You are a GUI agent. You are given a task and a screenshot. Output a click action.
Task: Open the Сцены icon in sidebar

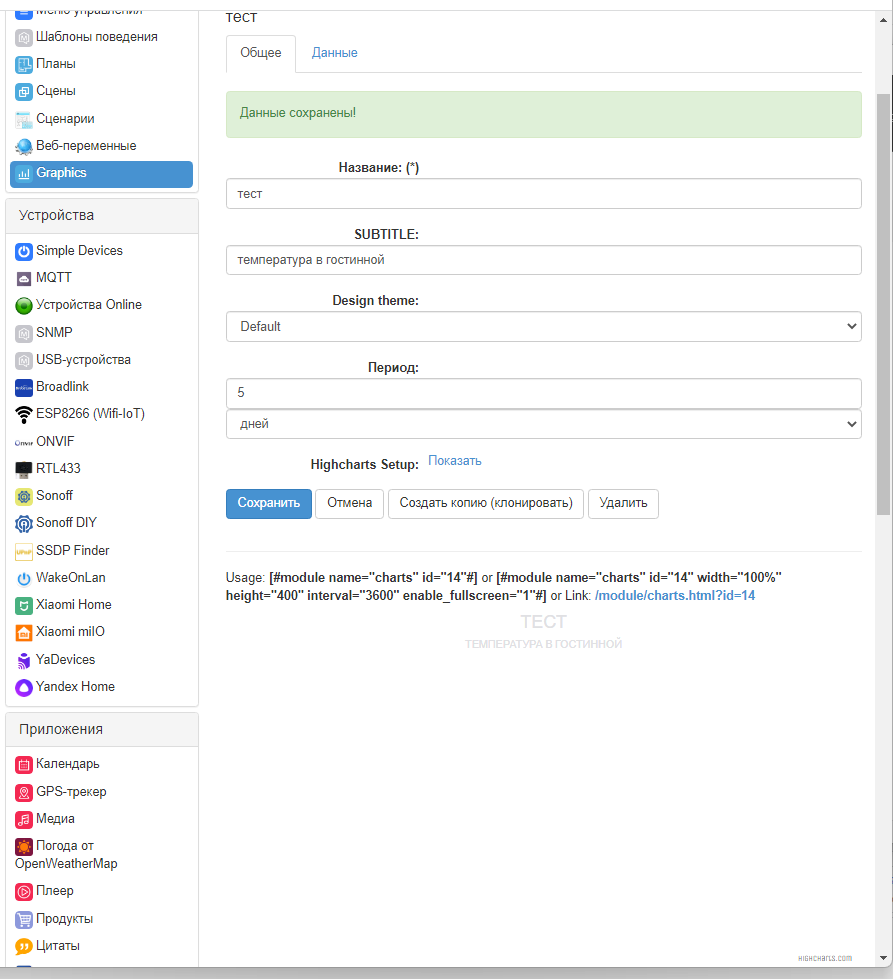point(24,92)
